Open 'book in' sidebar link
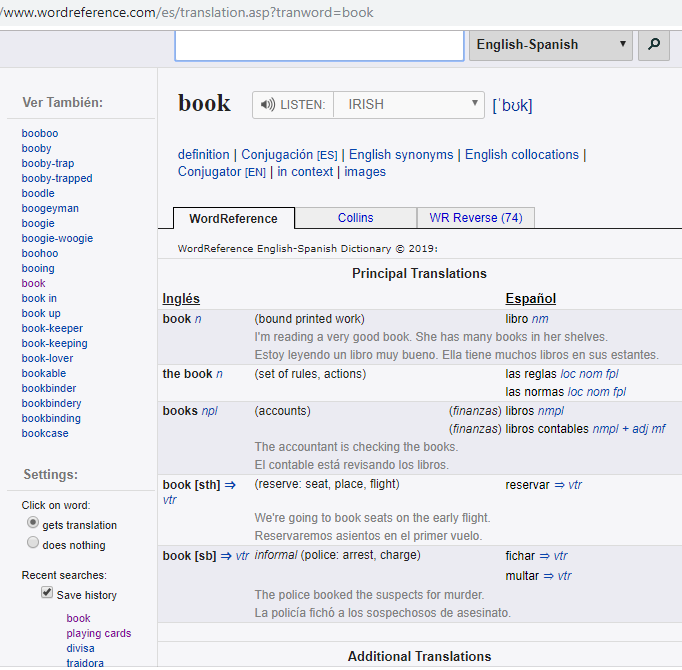Screen dimensions: 682x670 coord(39,298)
